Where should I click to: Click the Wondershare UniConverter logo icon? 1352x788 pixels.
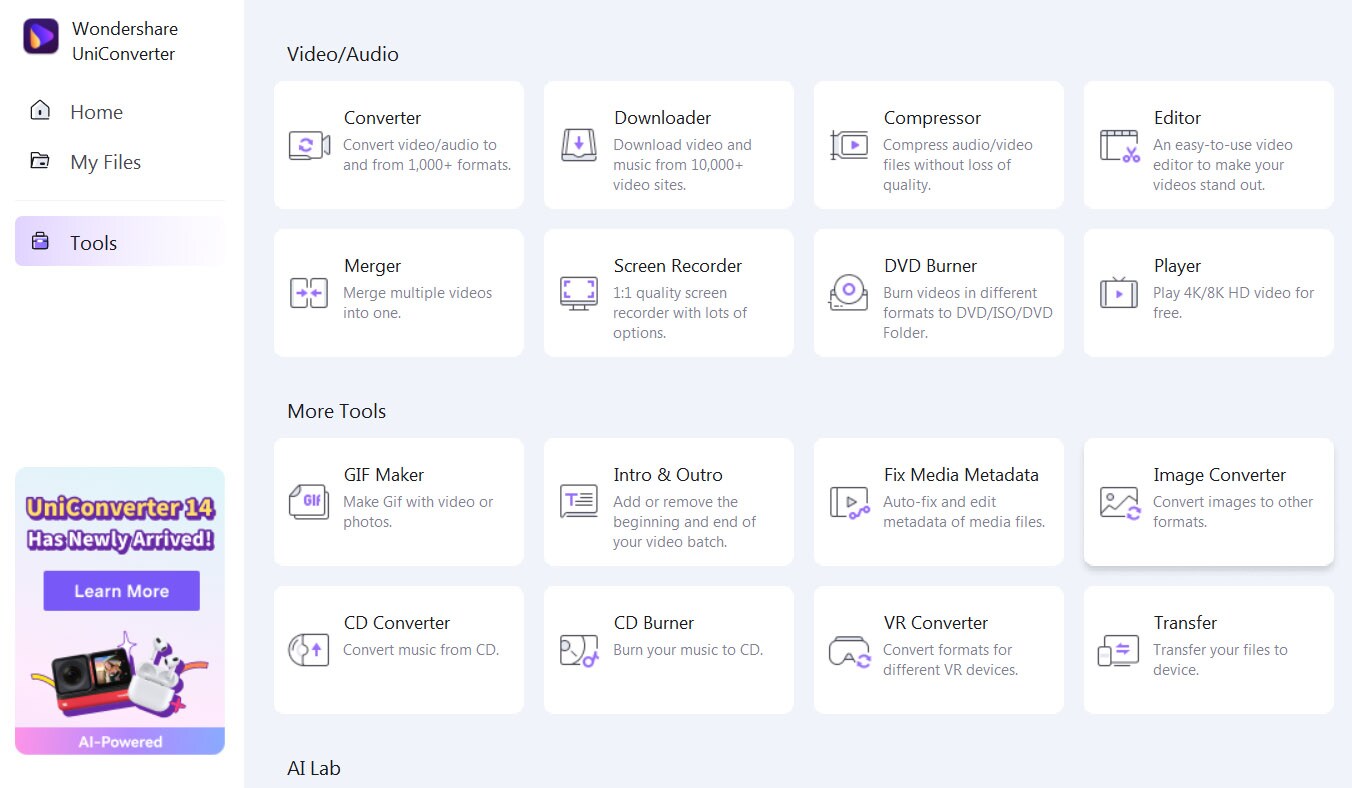41,36
